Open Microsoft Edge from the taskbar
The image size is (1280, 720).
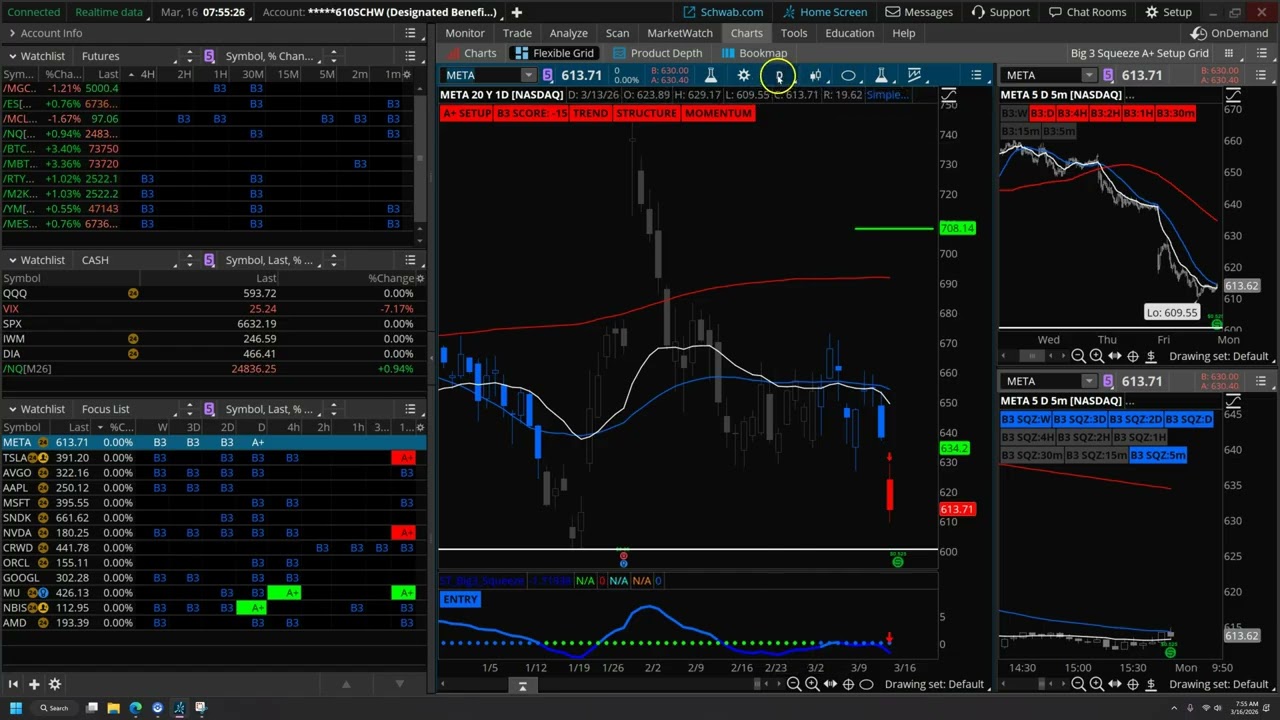135,708
